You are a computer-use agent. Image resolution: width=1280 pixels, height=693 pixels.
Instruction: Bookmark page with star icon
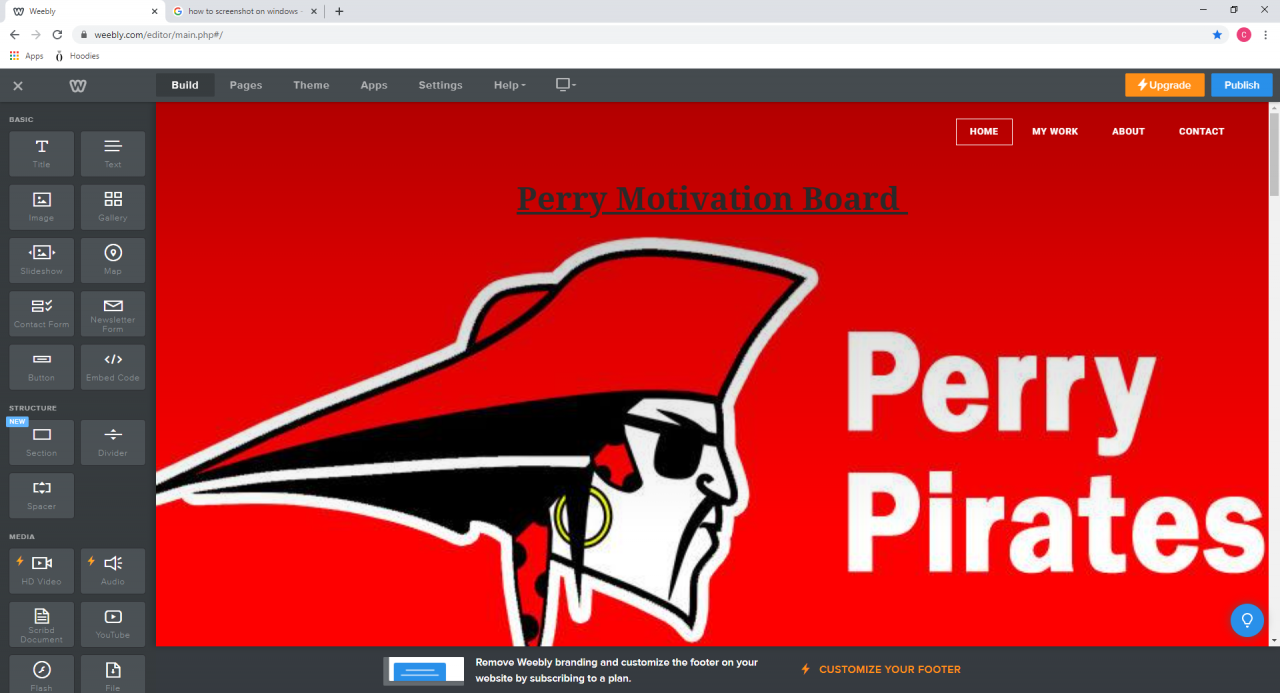[x=1217, y=34]
